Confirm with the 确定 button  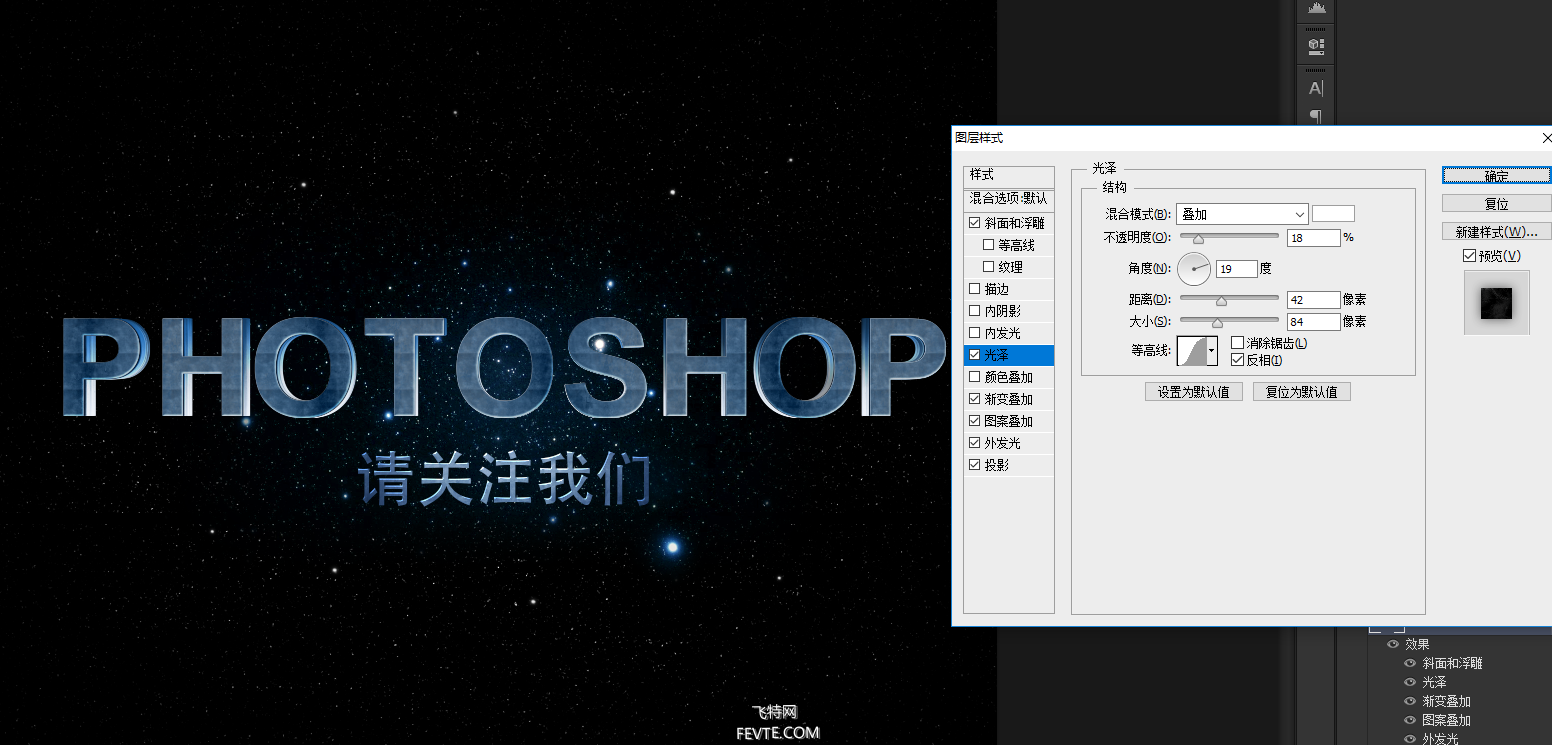tap(1496, 175)
